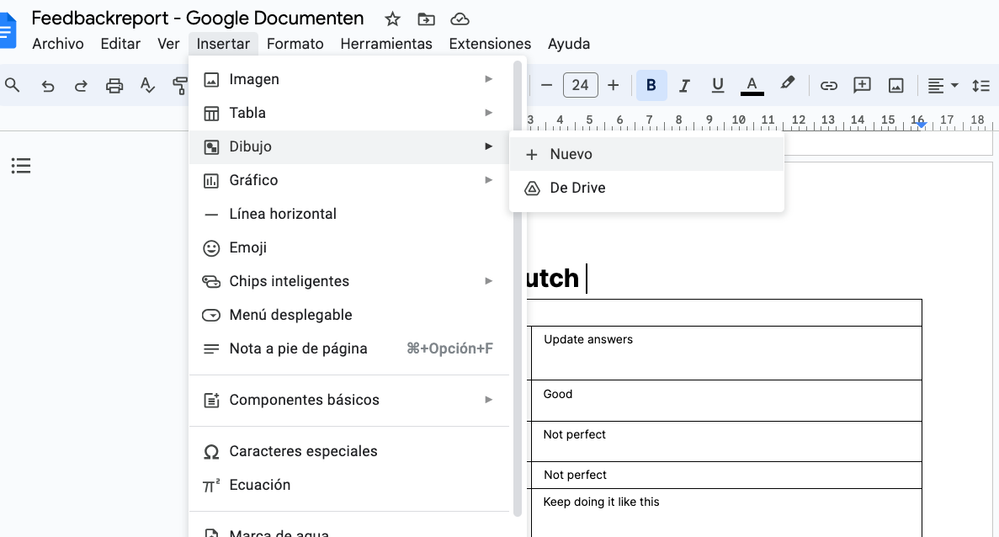Move document using the folder icon

pos(426,20)
